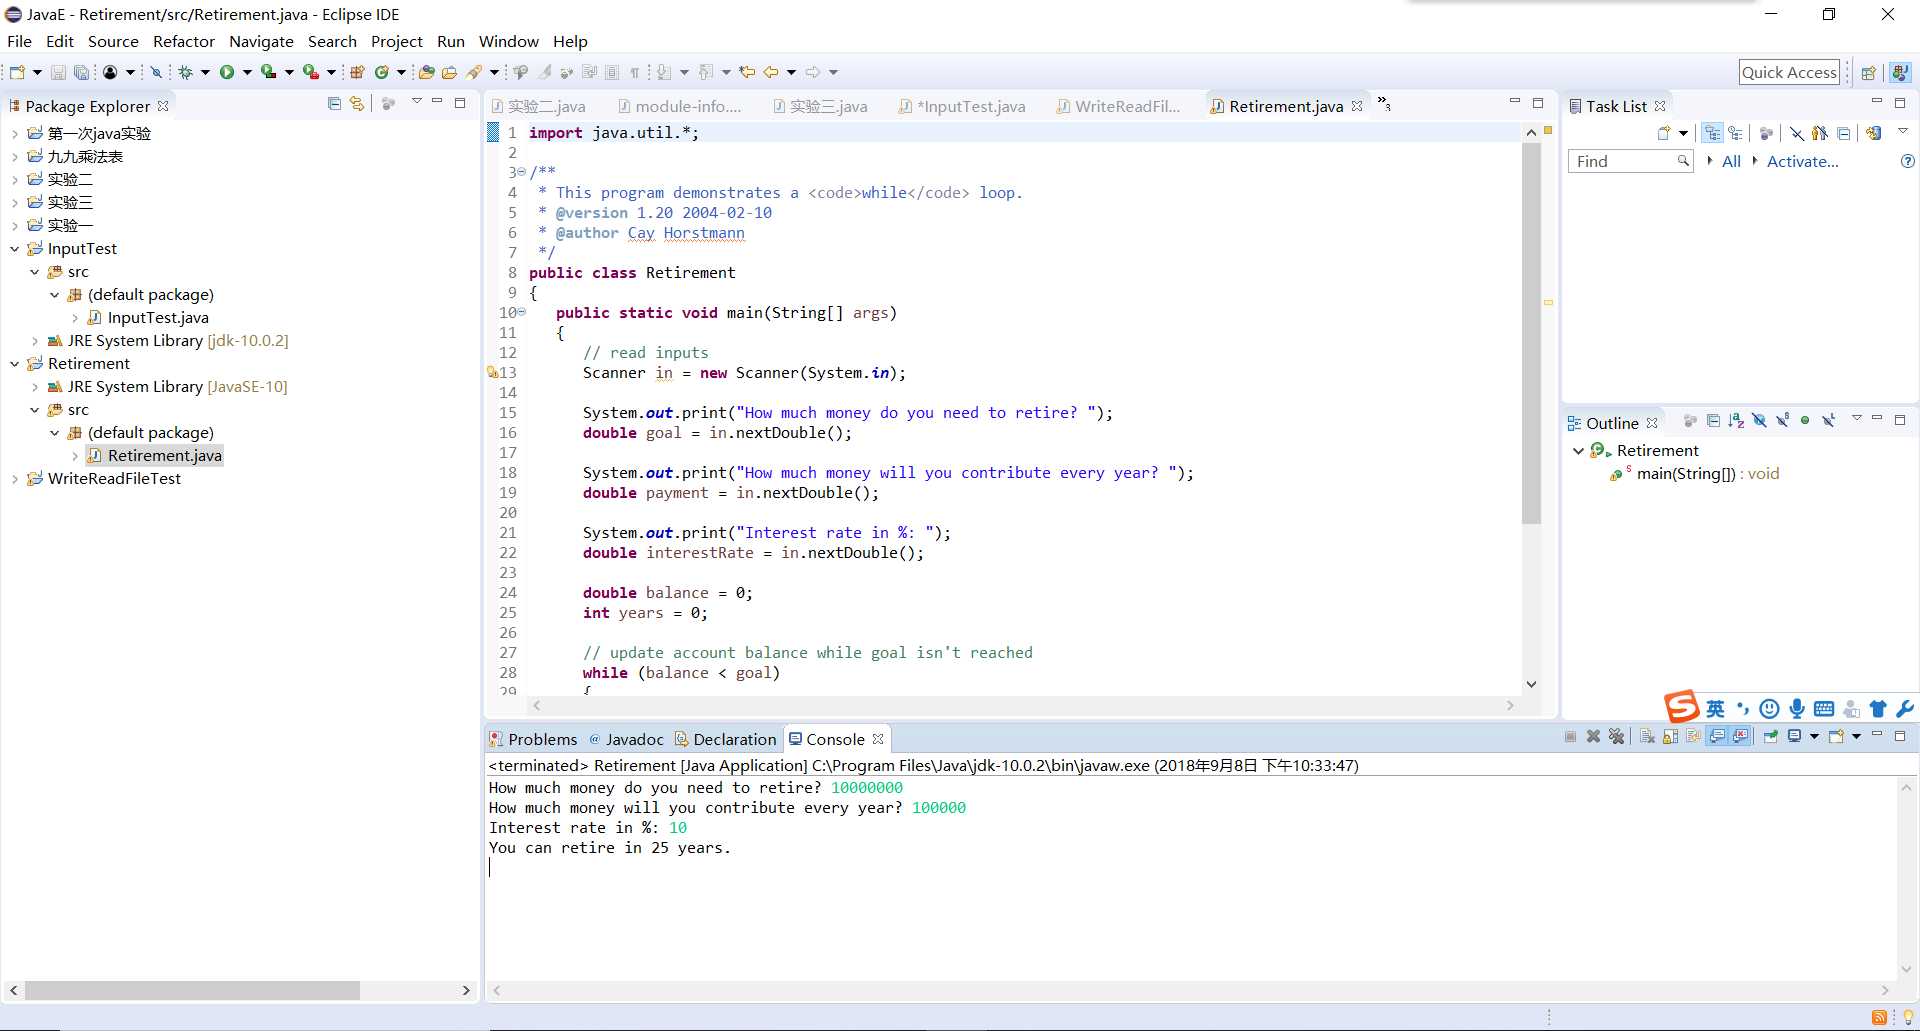Create a New Java Package icon
Viewport: 1920px width, 1031px height.
(357, 72)
